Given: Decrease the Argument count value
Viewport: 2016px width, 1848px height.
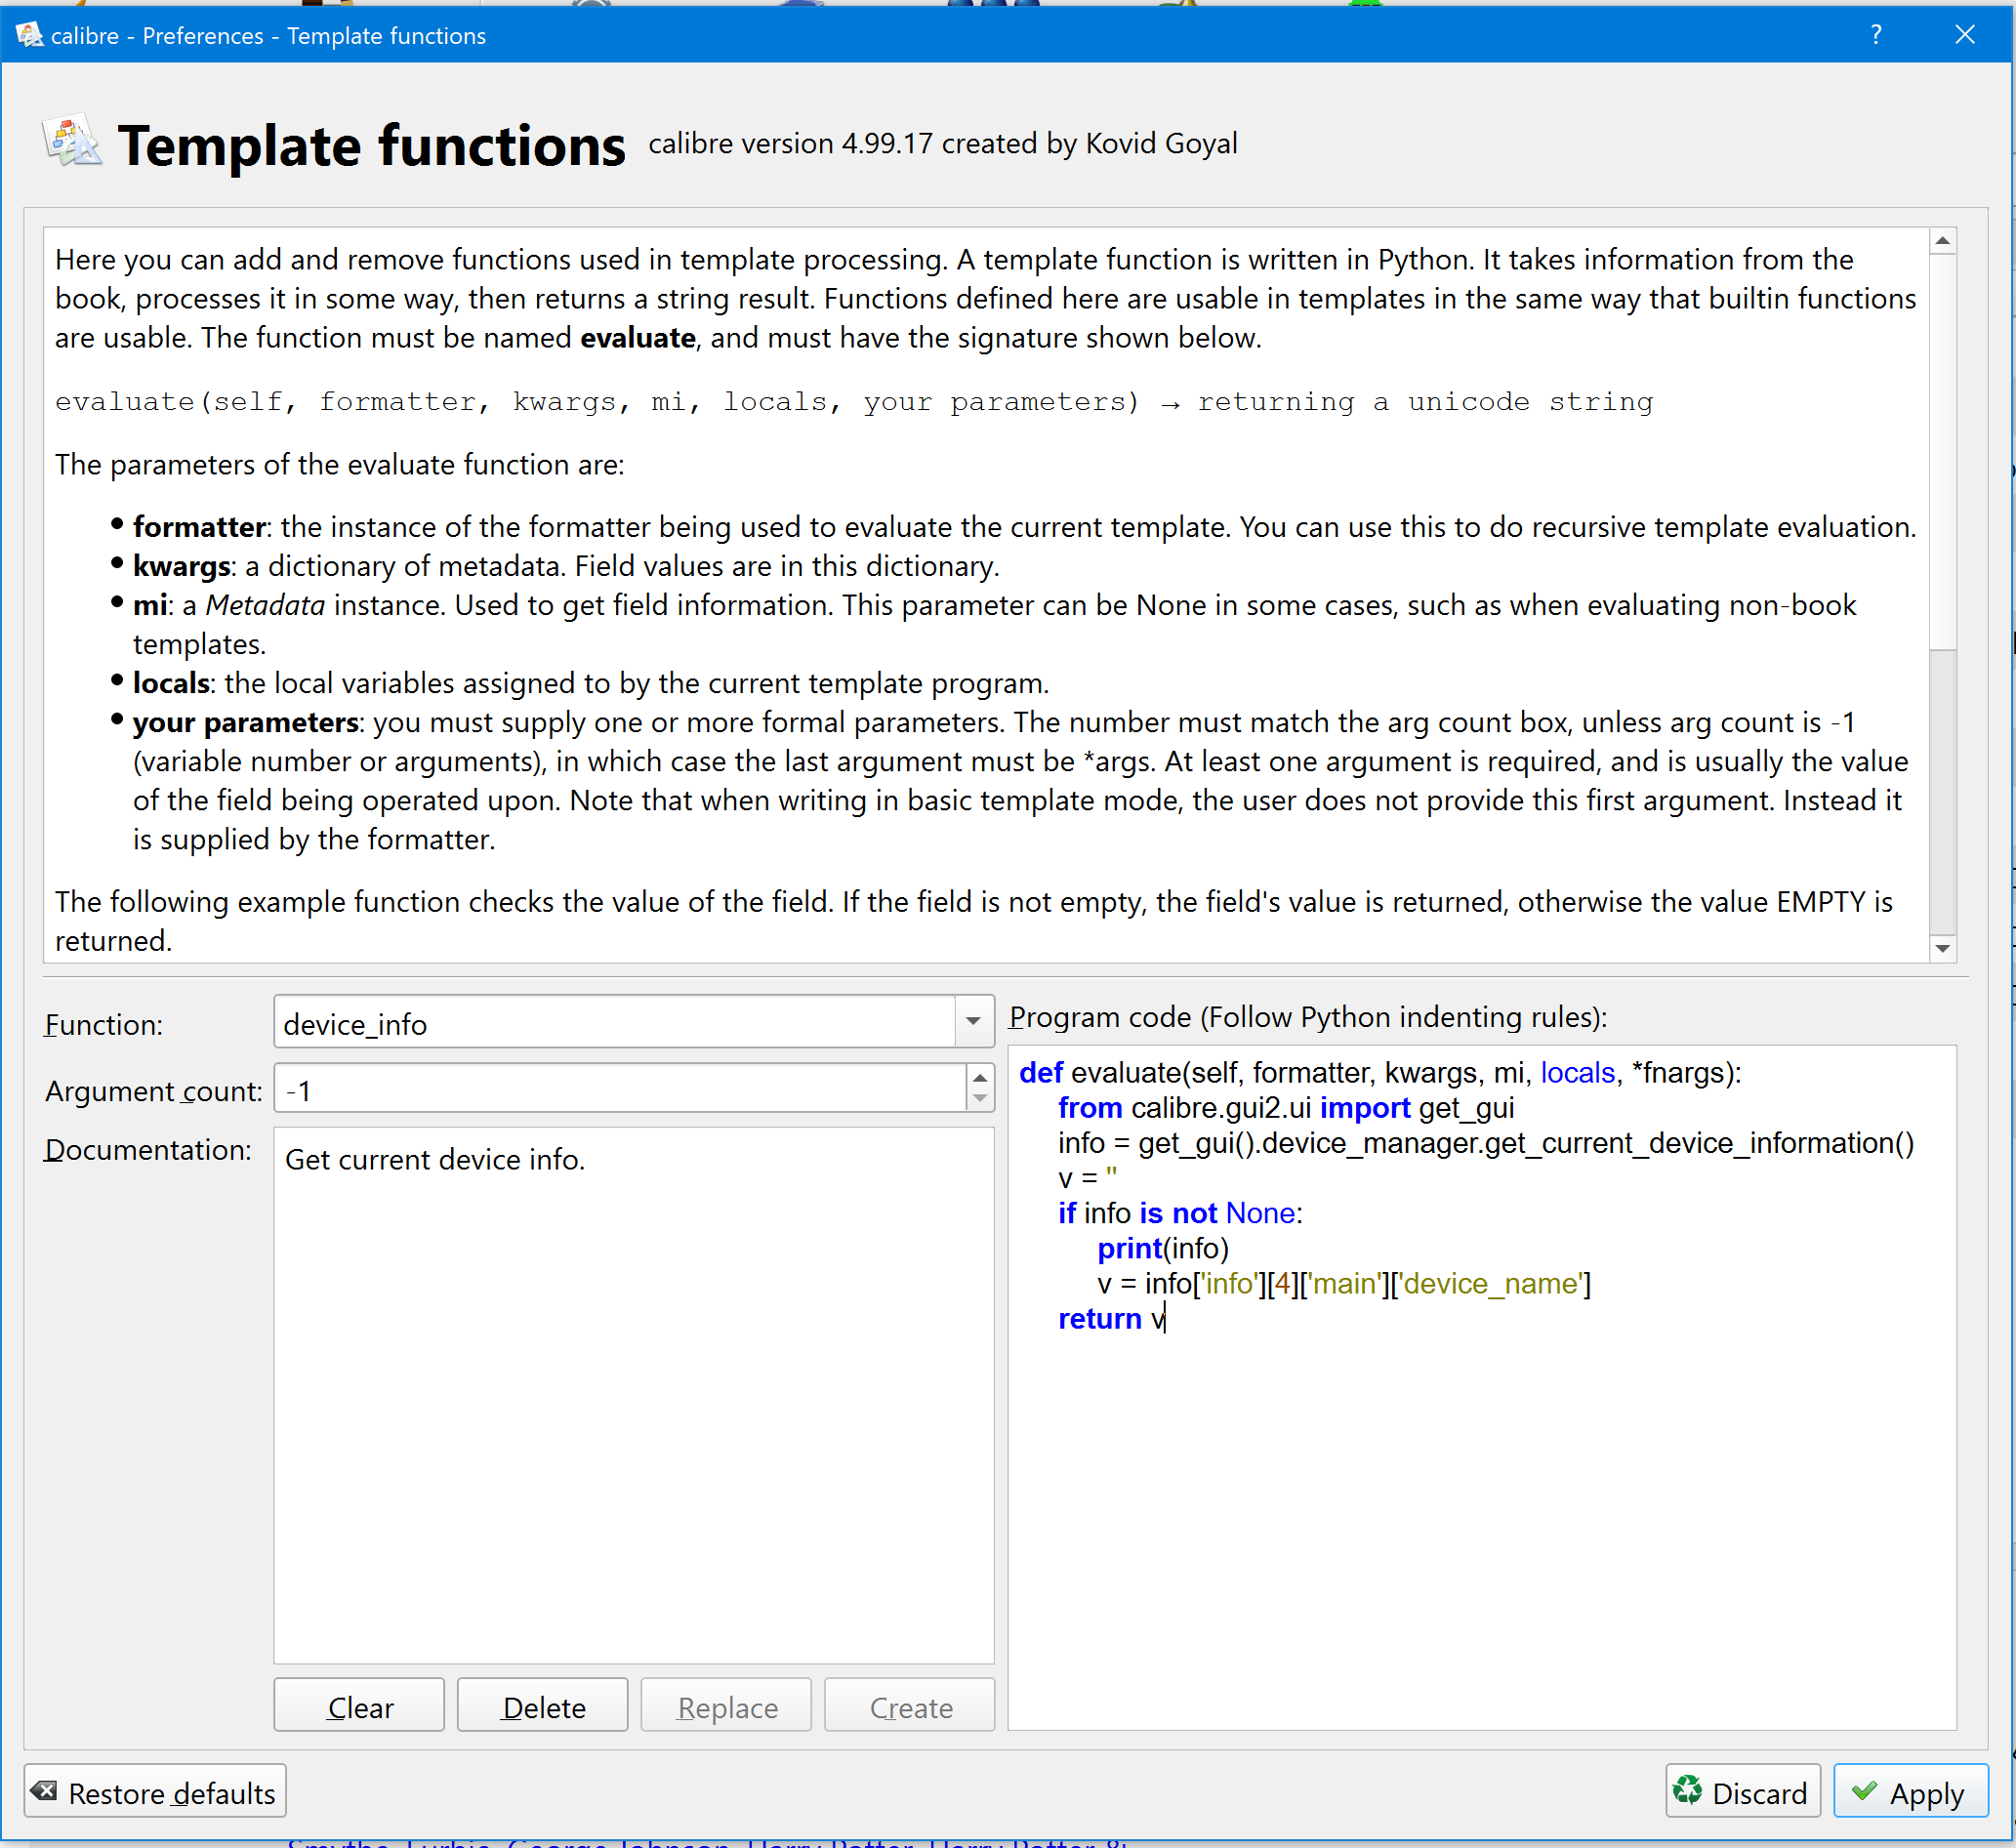Looking at the screenshot, I should click(980, 1099).
